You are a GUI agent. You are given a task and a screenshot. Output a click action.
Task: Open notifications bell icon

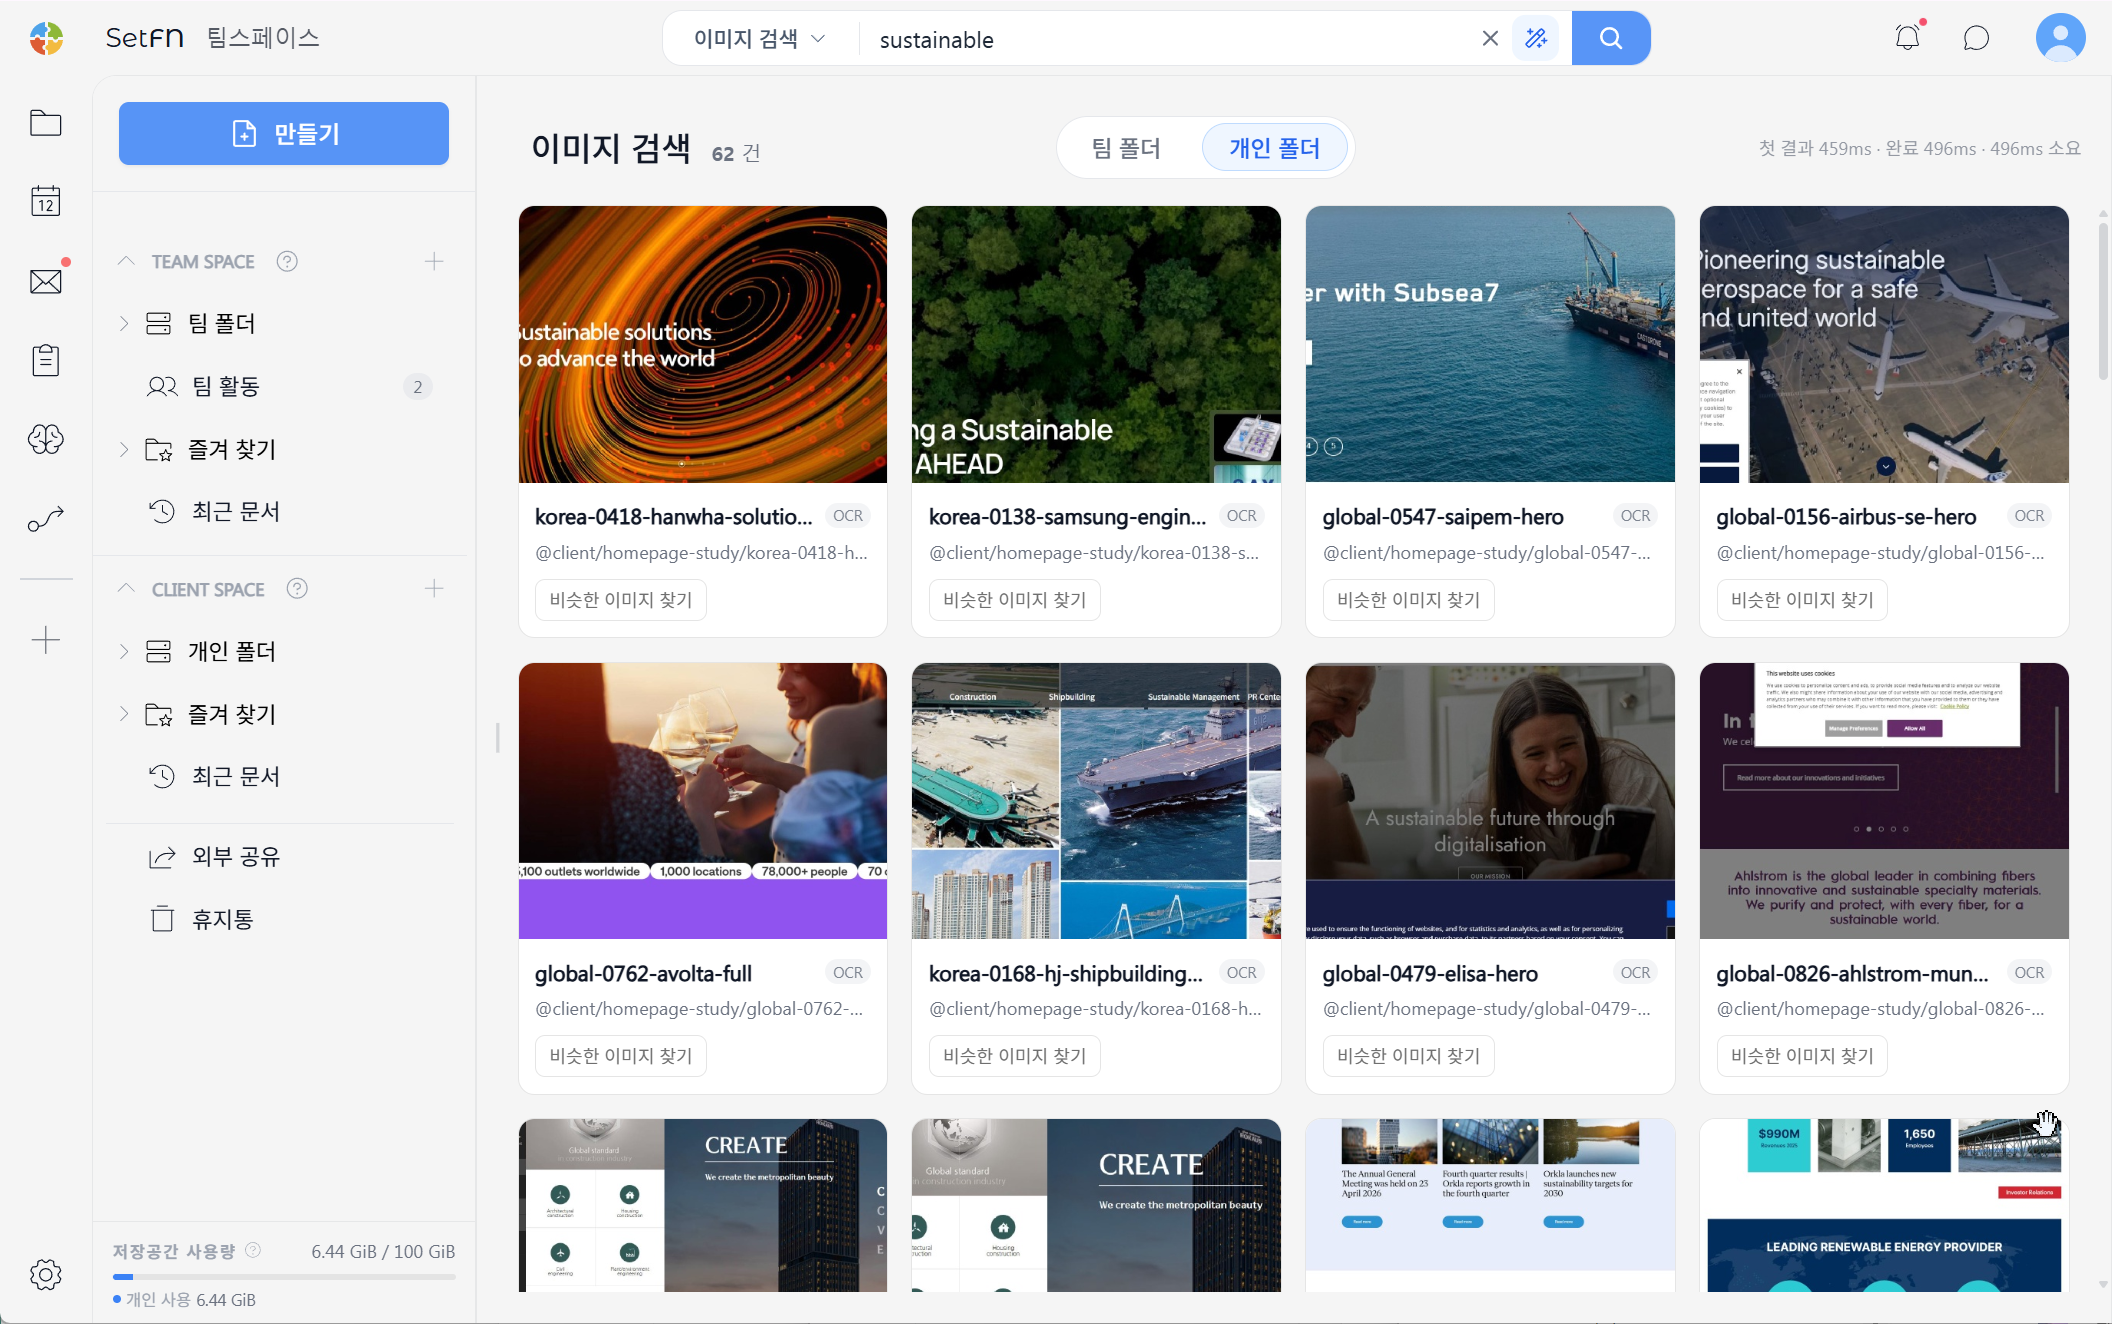point(1908,38)
